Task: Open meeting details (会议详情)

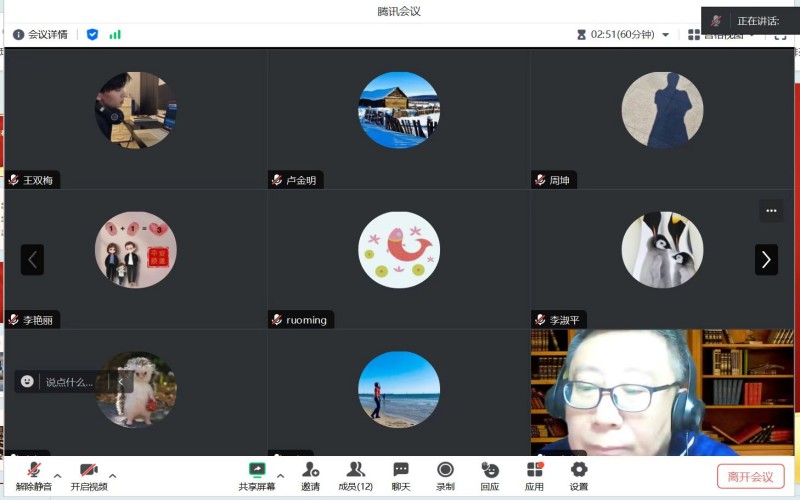Action: click(40, 34)
